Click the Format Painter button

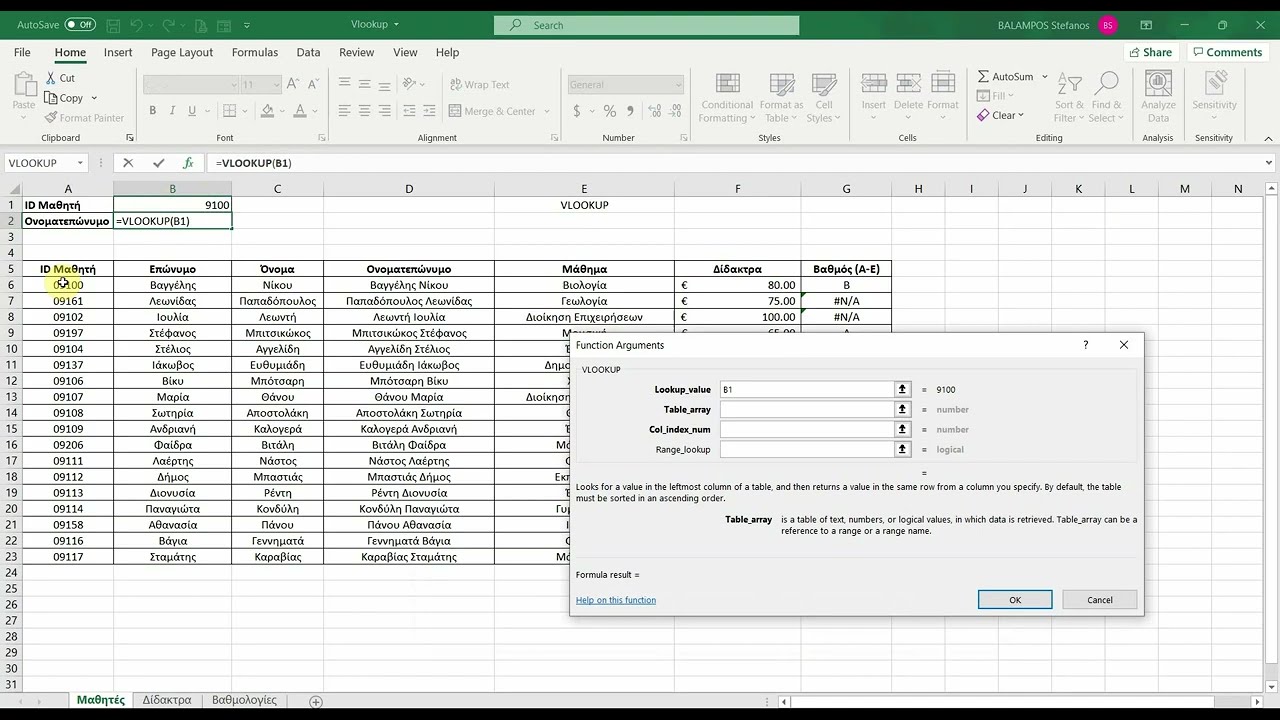click(x=85, y=118)
